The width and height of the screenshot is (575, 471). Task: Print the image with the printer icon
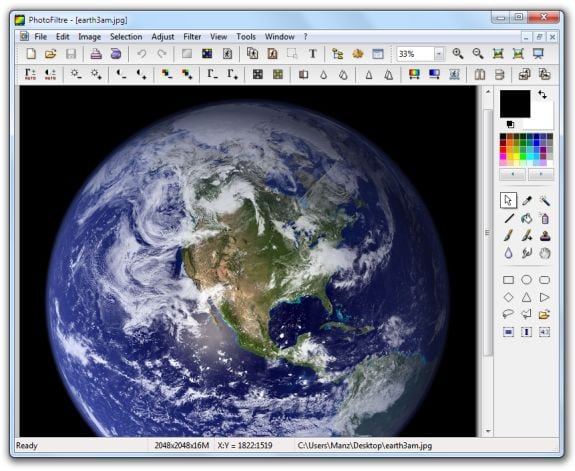pos(96,54)
